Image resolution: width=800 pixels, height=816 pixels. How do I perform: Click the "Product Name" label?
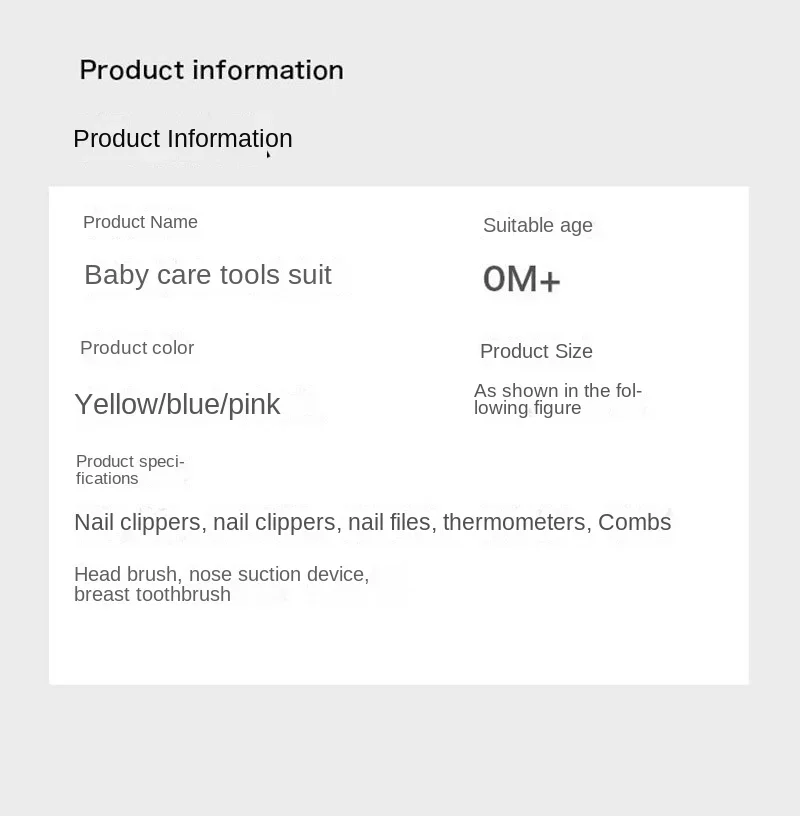tap(140, 222)
